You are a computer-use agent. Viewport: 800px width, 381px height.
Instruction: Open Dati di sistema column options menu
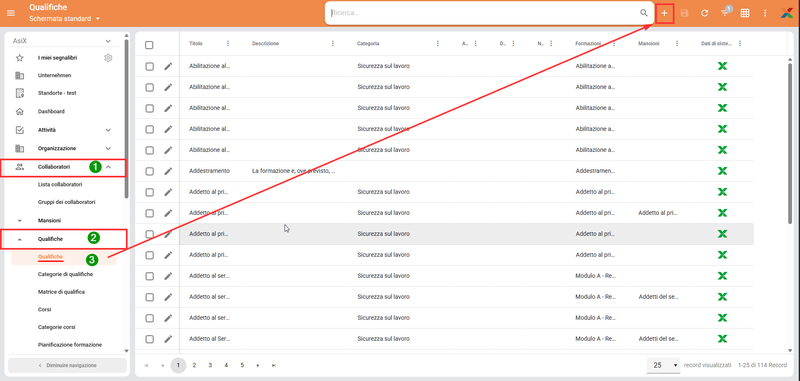pyautogui.click(x=740, y=44)
